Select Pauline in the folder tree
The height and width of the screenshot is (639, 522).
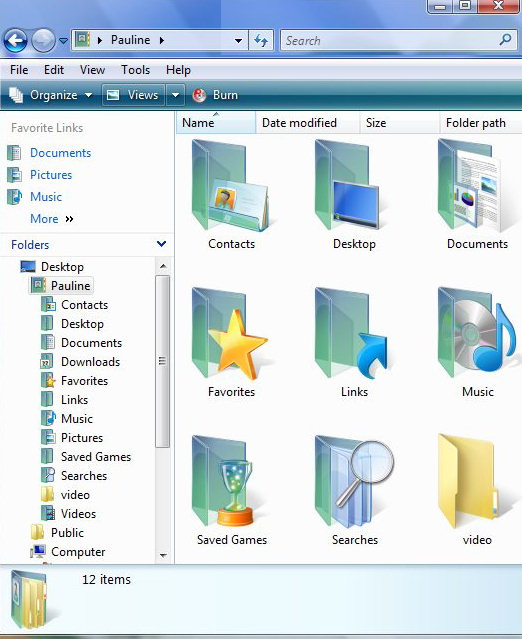[x=61, y=286]
